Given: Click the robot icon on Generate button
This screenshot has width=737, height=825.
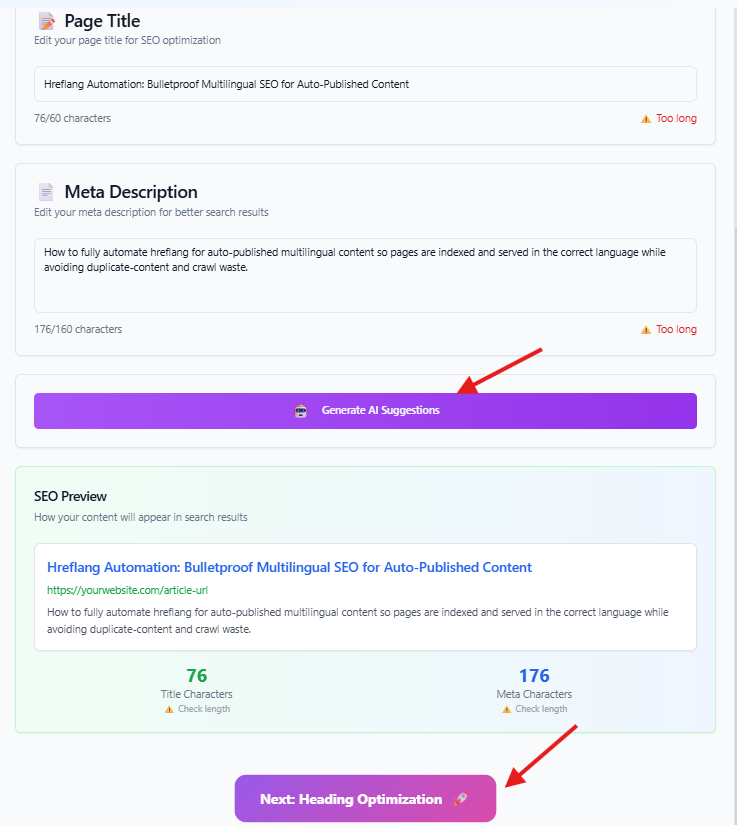Looking at the screenshot, I should [300, 411].
